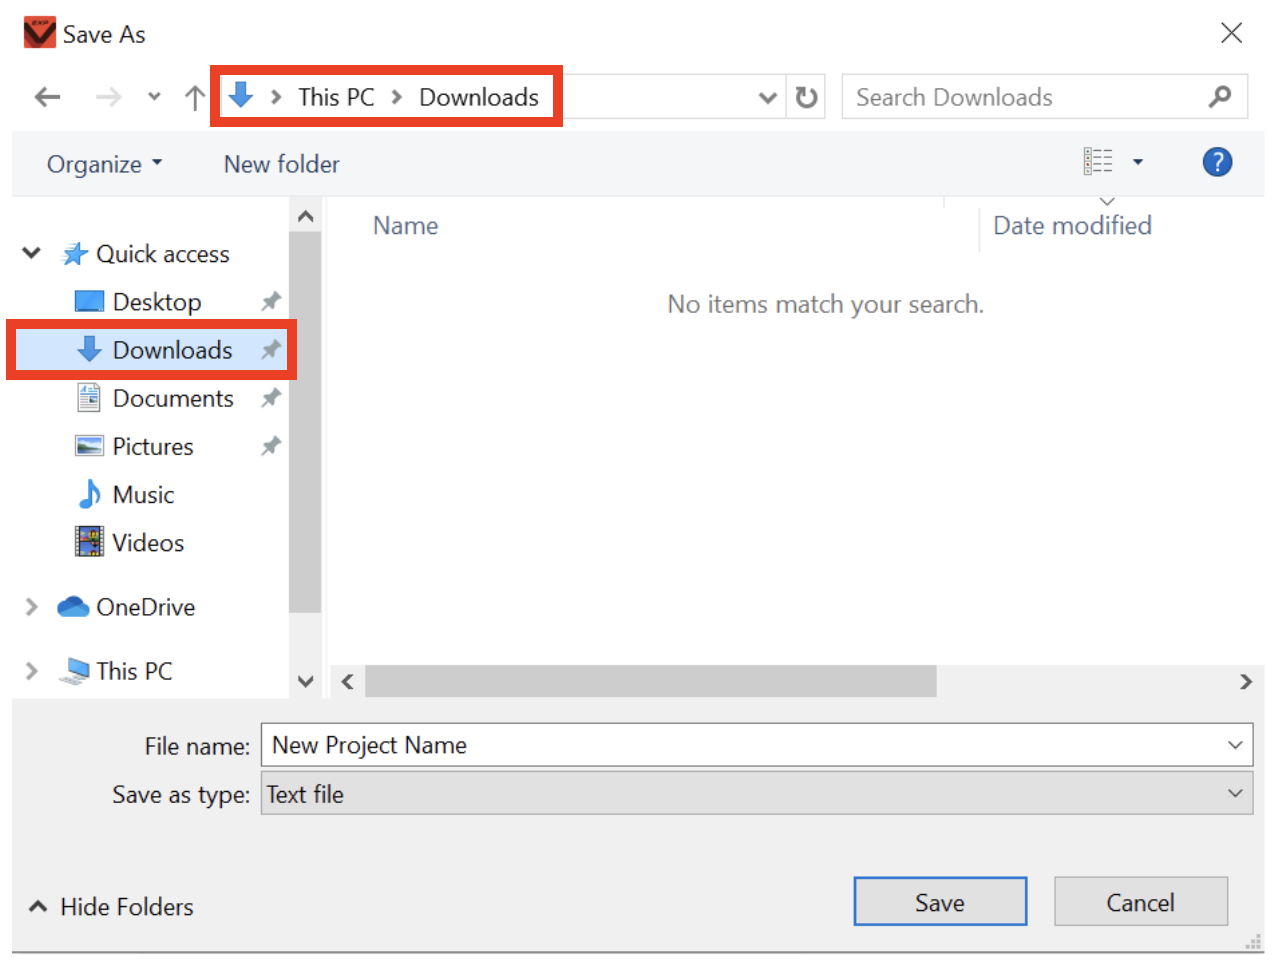
Task: Open the address bar history dropdown
Action: pos(767,96)
